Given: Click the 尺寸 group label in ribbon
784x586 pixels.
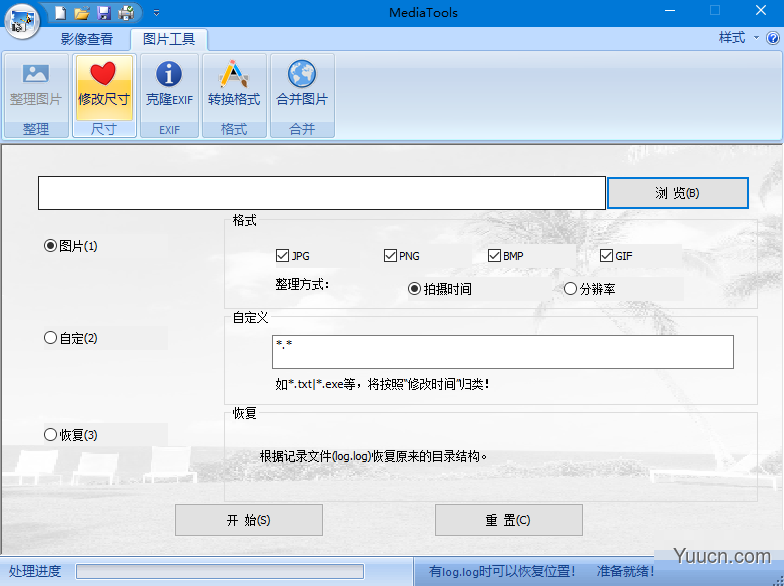Looking at the screenshot, I should click(x=104, y=130).
